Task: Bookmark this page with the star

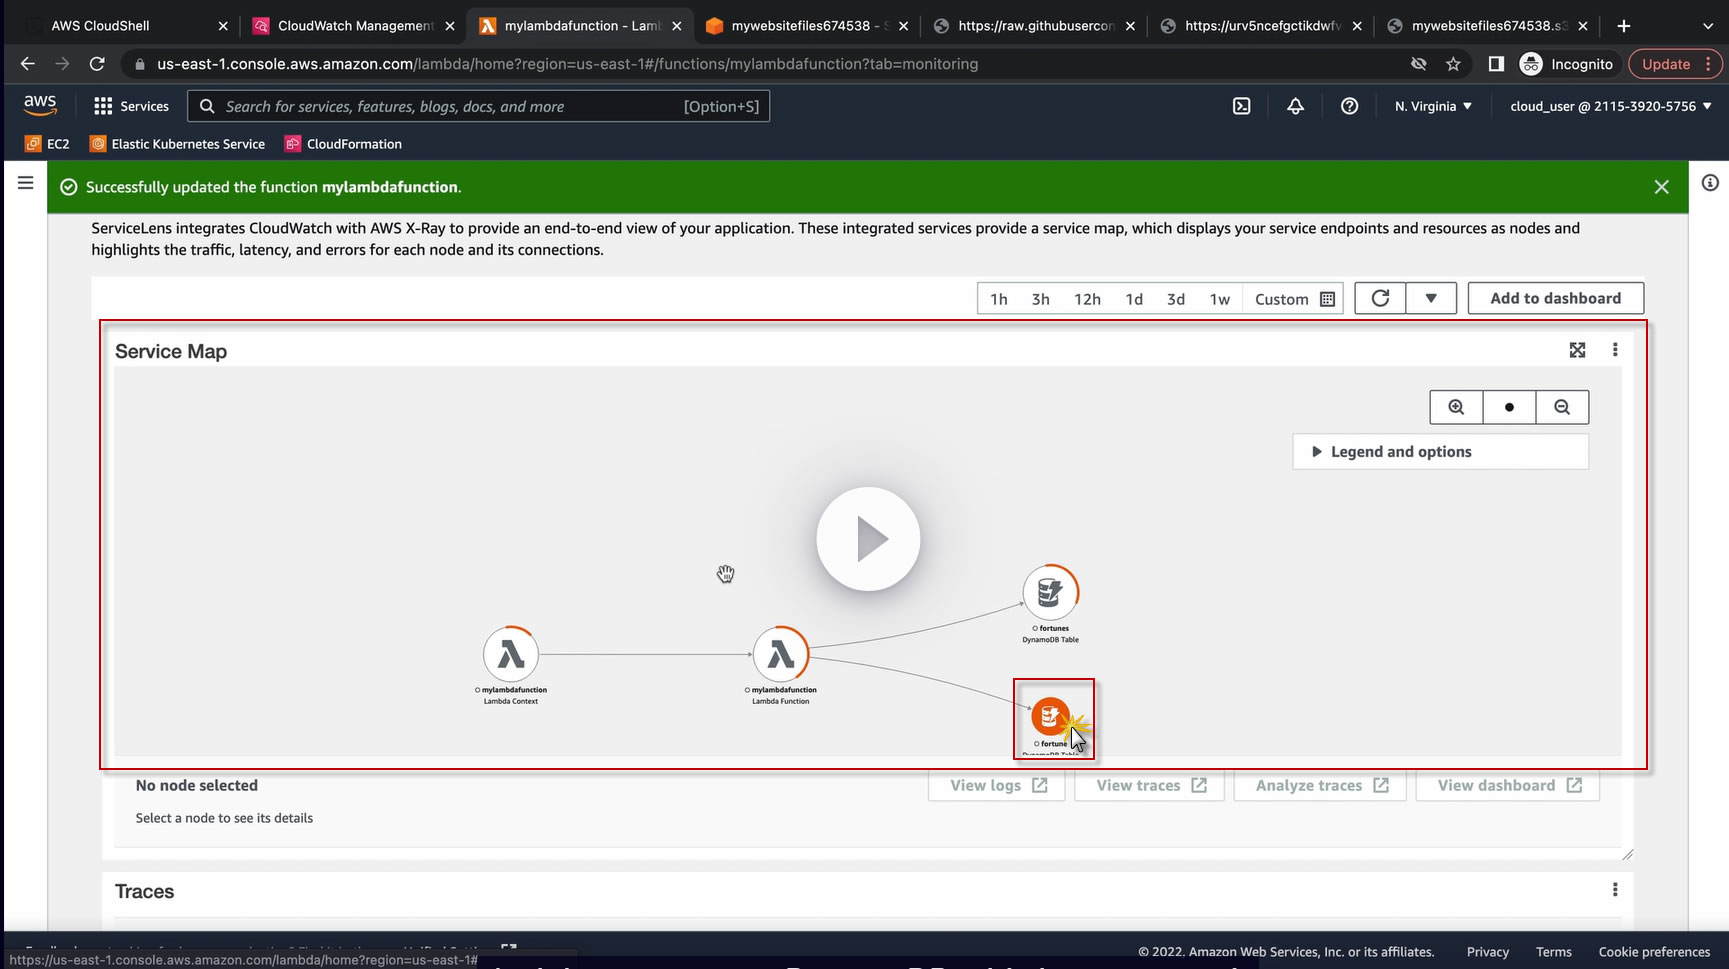Action: coord(1453,64)
